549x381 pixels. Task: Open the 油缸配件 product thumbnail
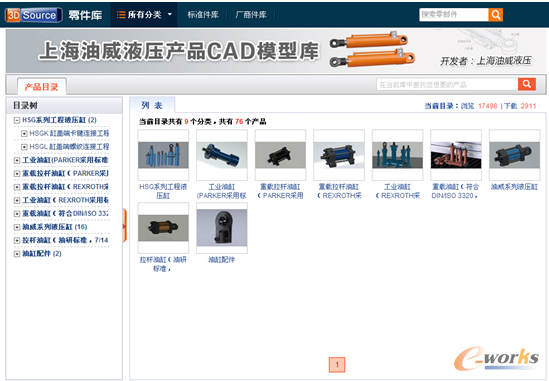(x=222, y=228)
